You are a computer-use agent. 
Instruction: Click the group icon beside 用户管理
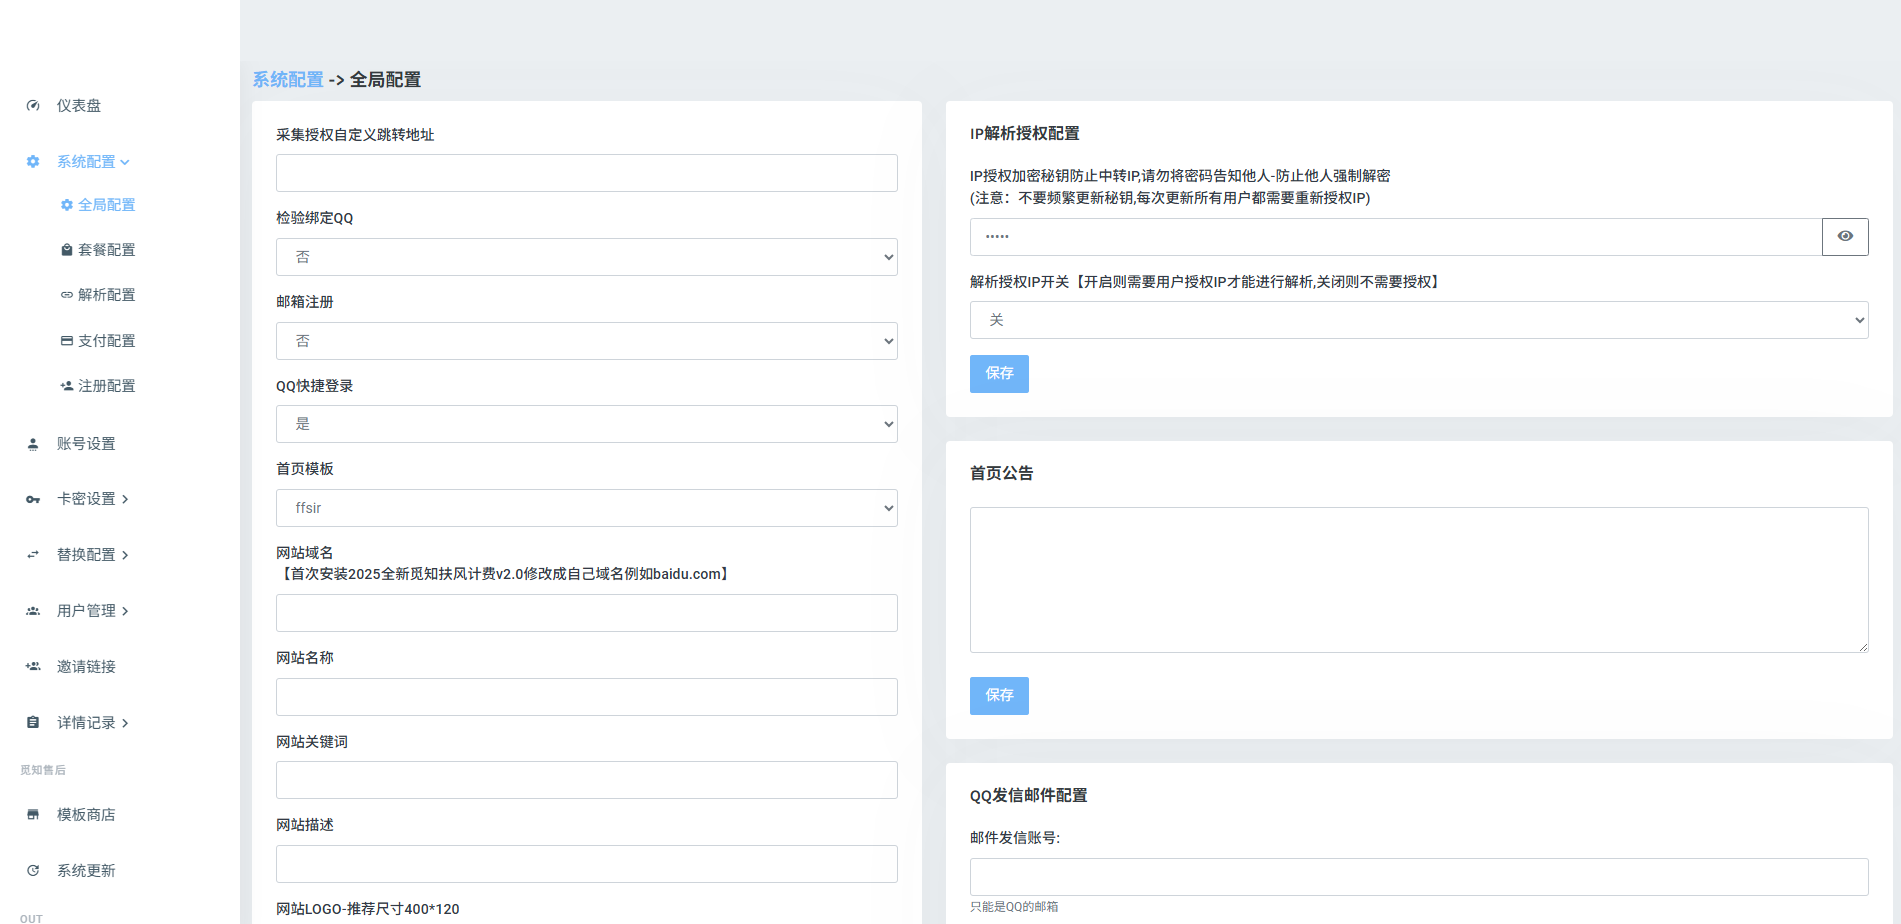[x=33, y=611]
